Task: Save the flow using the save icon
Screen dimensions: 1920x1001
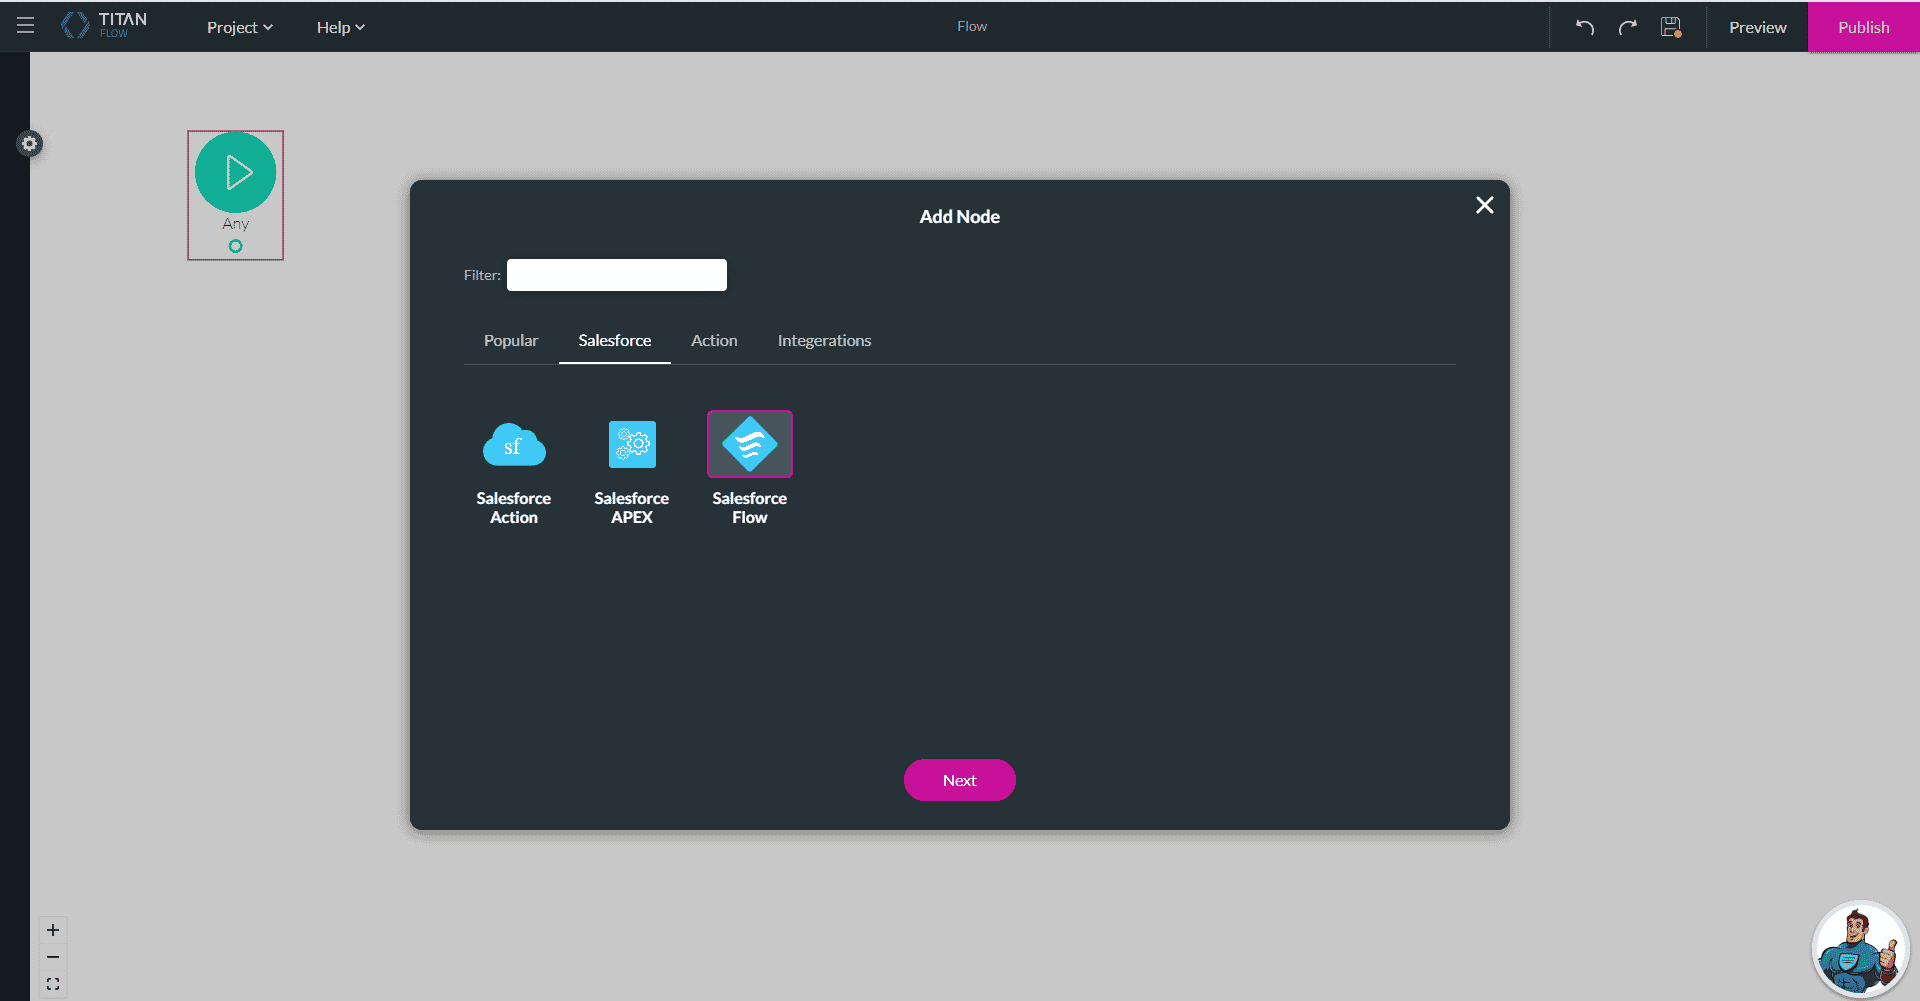Action: 1671,26
